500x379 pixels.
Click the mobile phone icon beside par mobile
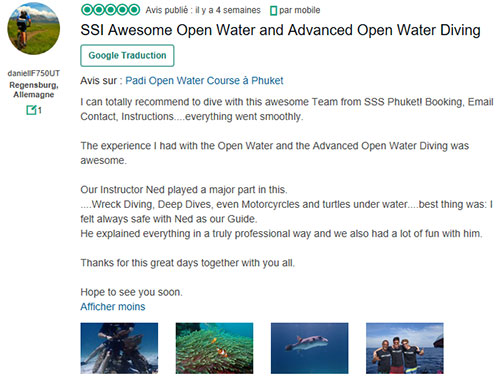273,11
